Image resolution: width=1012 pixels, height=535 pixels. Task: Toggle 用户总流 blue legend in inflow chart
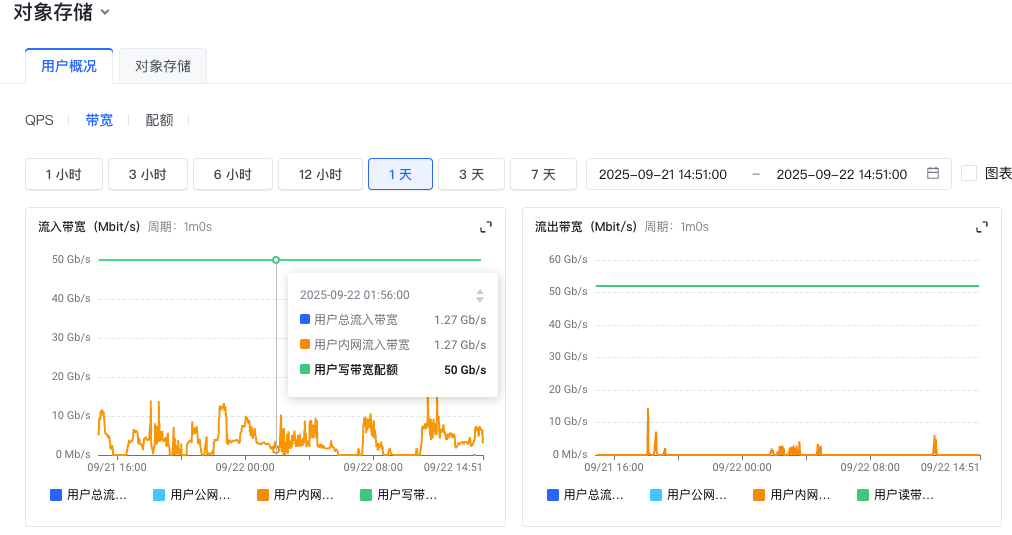point(88,495)
